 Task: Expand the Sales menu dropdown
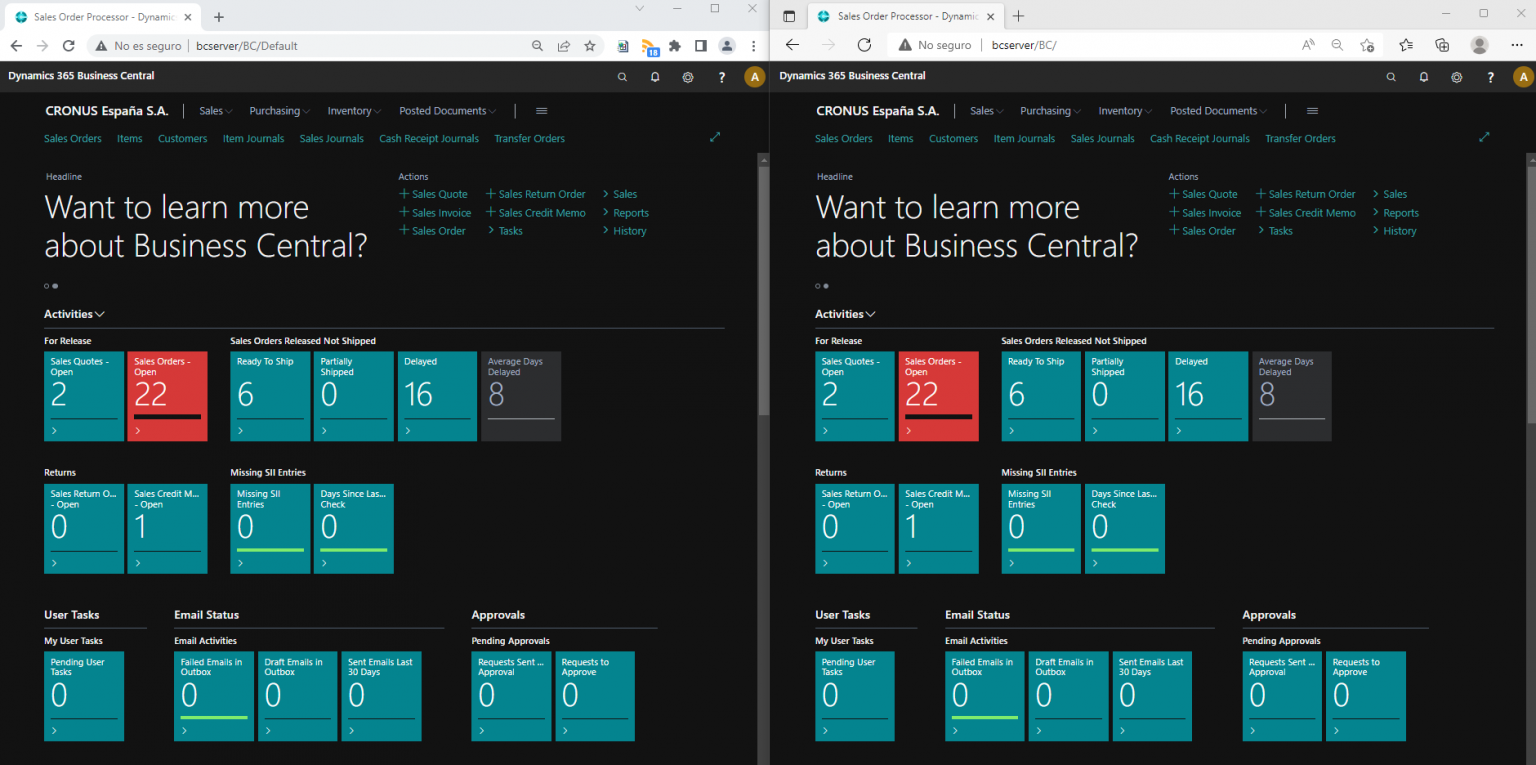[214, 110]
